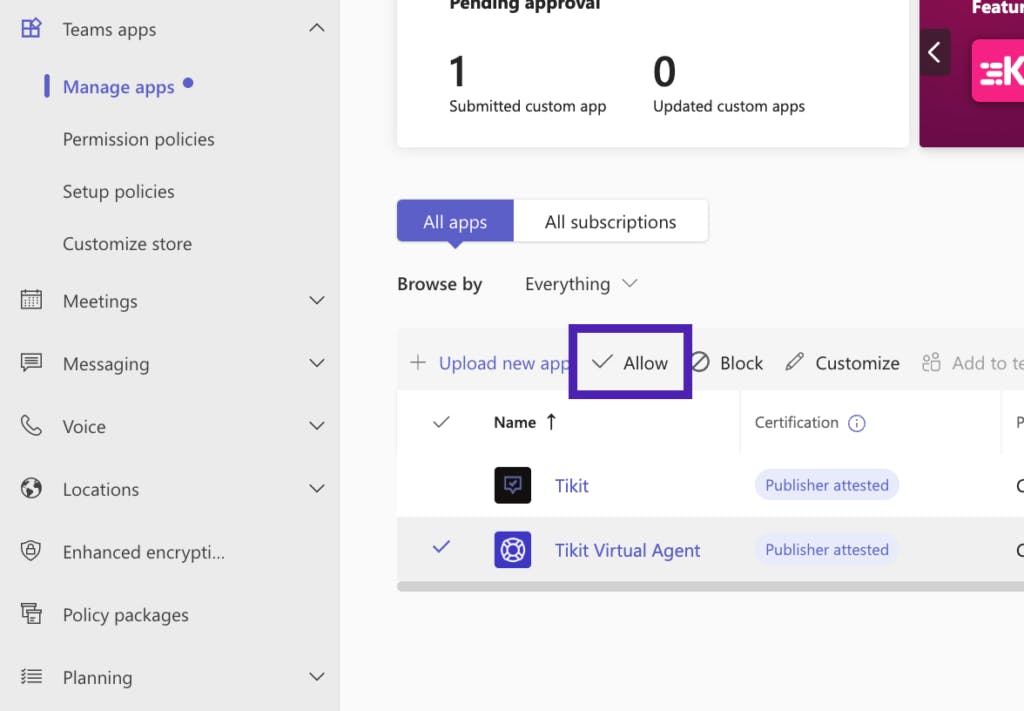Toggle the select-all checkmark in header

coord(441,422)
